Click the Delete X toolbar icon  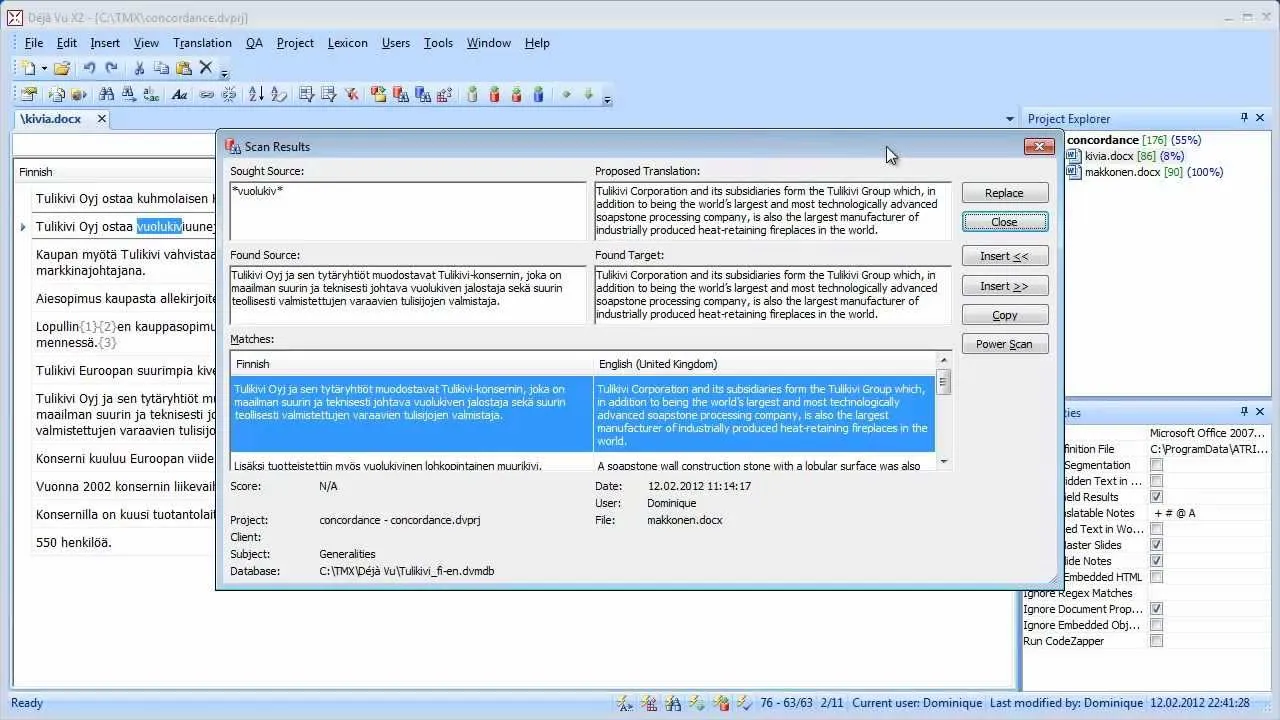(206, 68)
